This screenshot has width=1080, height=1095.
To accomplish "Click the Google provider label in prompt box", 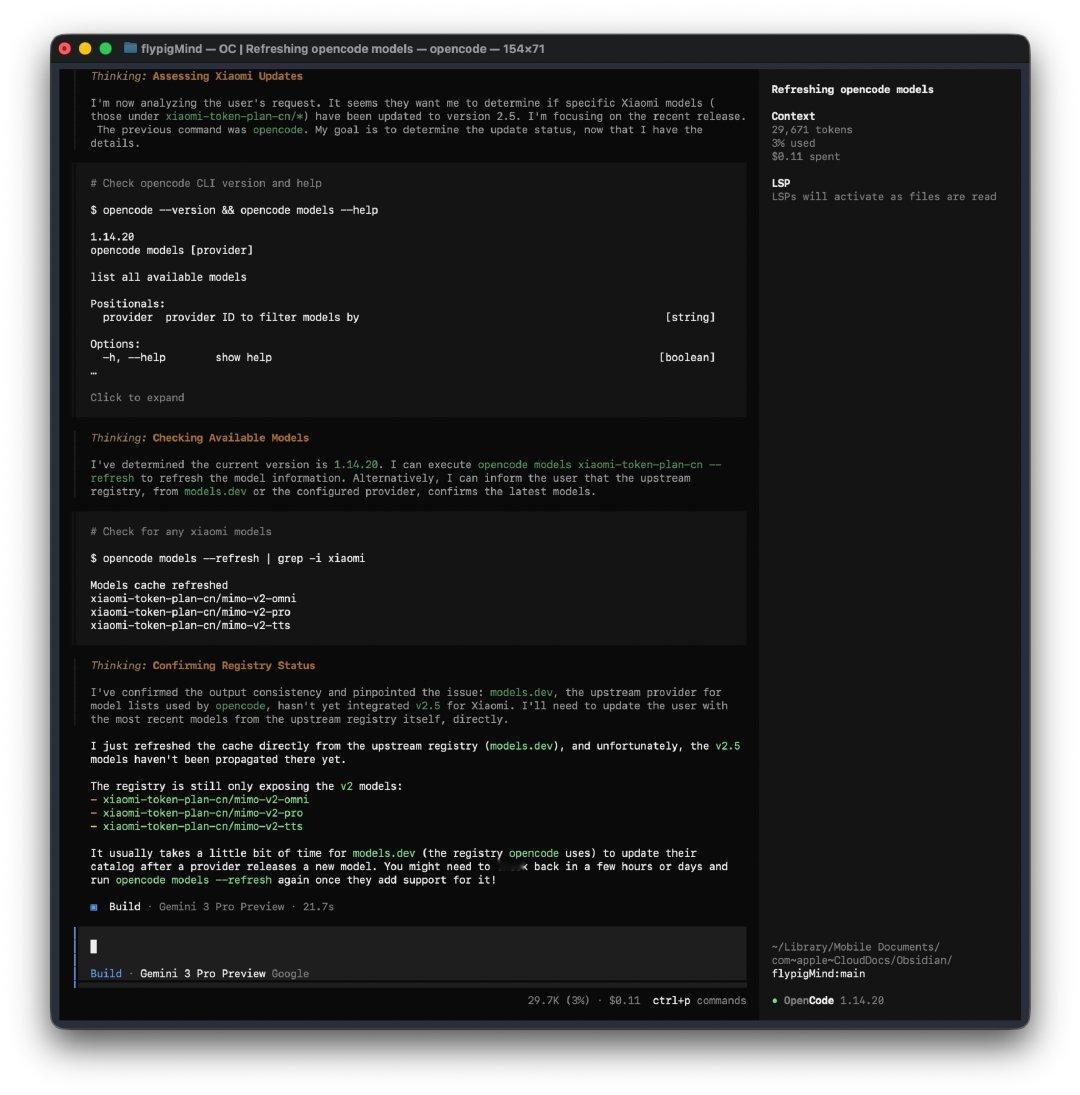I will (x=290, y=973).
